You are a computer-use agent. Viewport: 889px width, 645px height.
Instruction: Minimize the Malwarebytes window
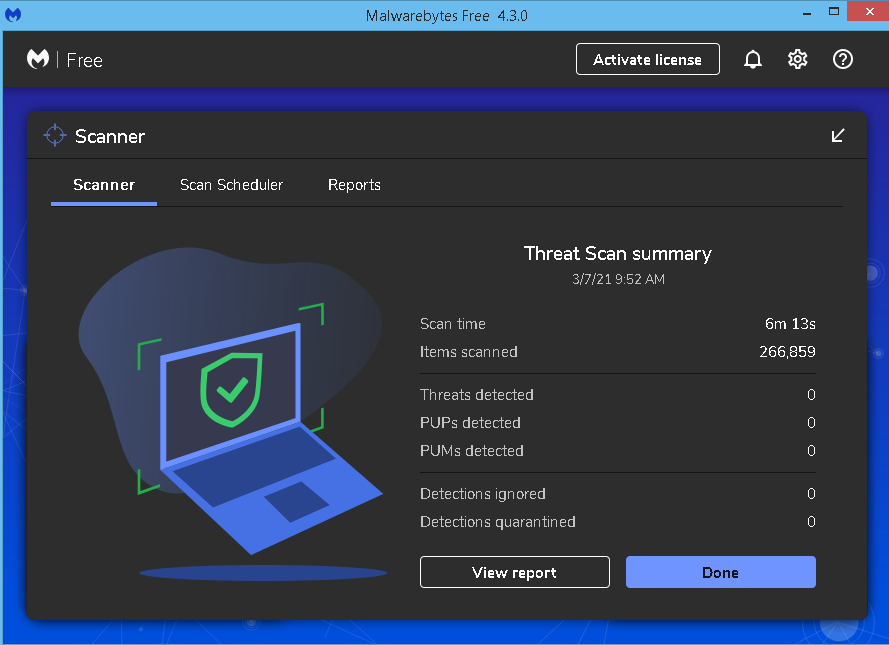(806, 12)
